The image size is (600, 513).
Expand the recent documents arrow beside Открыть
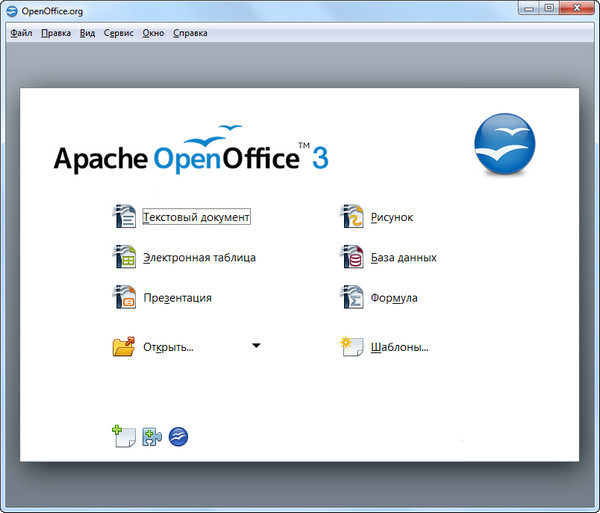pyautogui.click(x=256, y=346)
